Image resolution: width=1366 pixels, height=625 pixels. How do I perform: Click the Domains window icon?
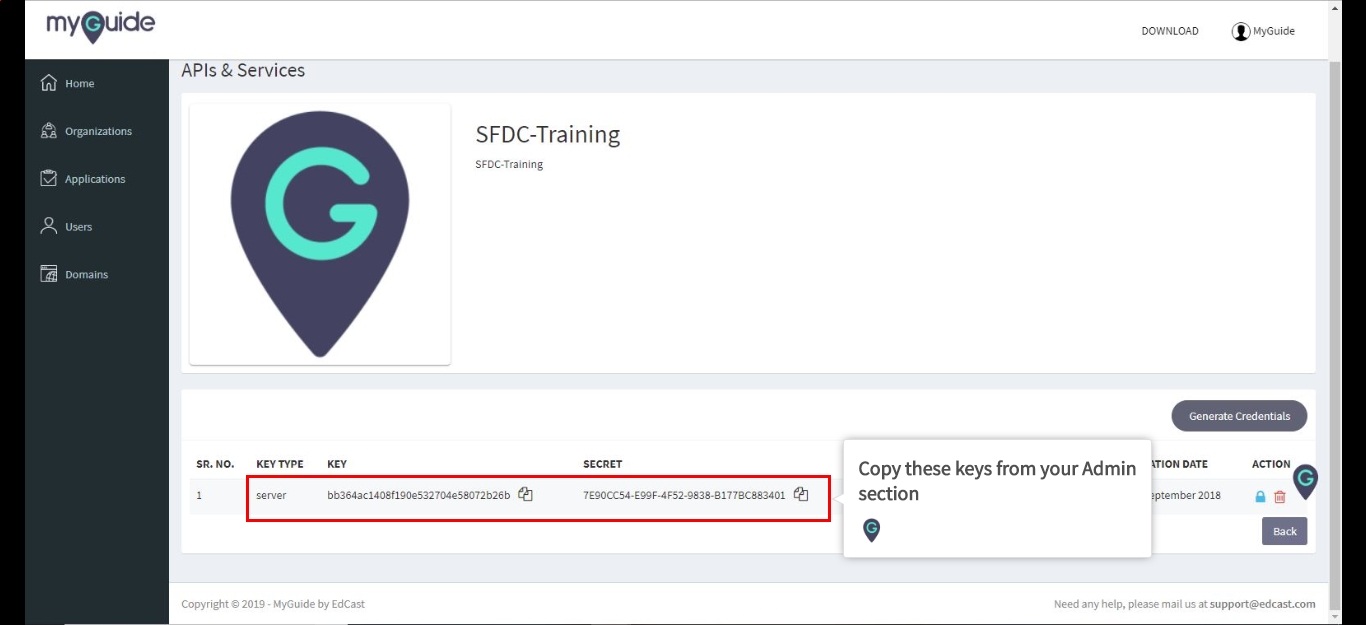click(x=48, y=274)
